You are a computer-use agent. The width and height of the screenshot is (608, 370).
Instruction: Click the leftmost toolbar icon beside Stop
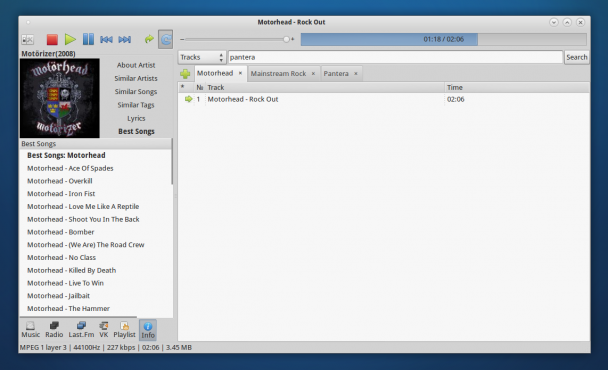[x=28, y=39]
